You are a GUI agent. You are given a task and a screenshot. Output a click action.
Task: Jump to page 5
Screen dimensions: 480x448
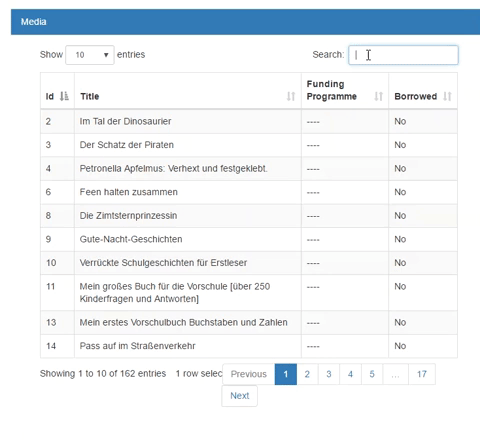pos(372,374)
